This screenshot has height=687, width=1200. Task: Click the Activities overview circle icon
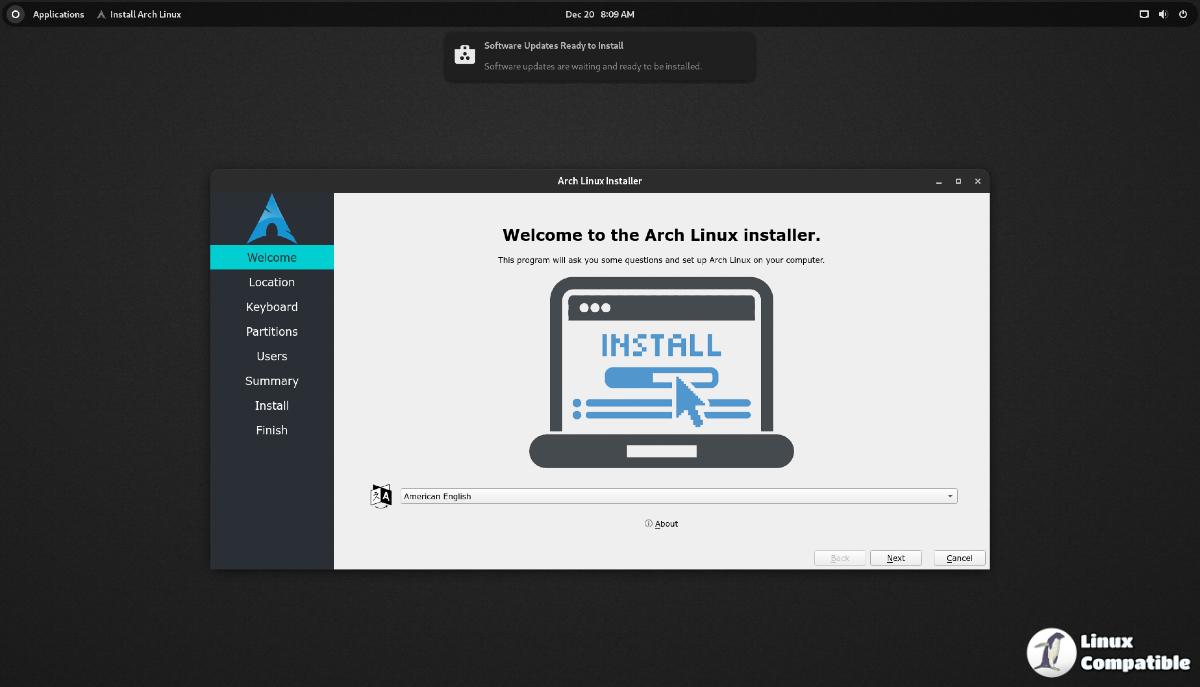pyautogui.click(x=15, y=14)
